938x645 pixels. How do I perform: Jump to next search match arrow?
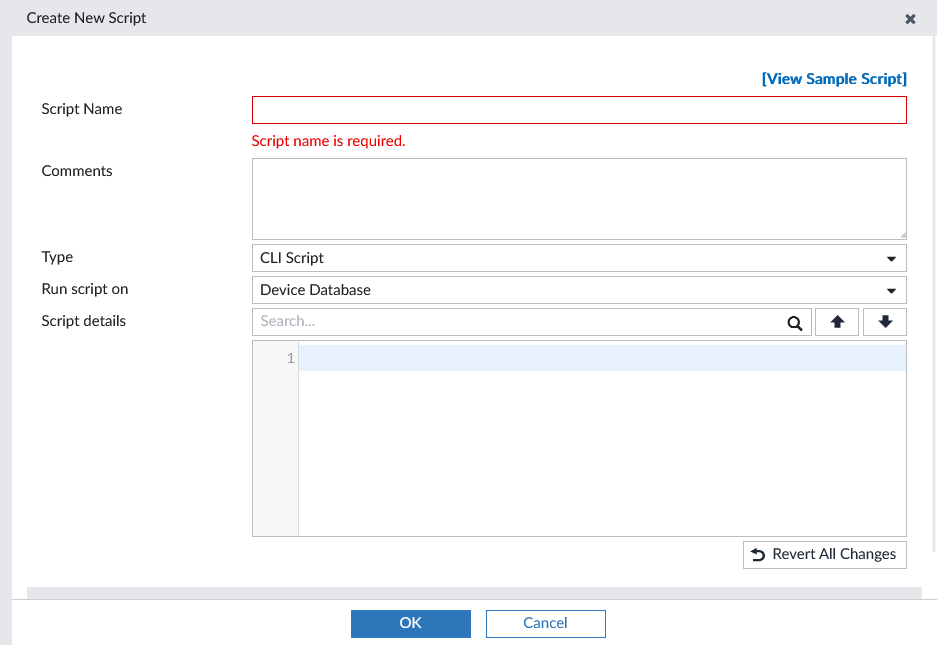coord(885,322)
